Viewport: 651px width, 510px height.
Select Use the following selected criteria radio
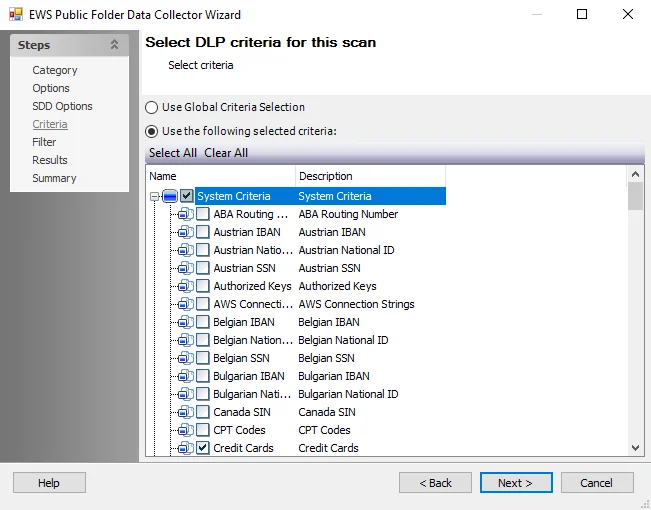[152, 132]
